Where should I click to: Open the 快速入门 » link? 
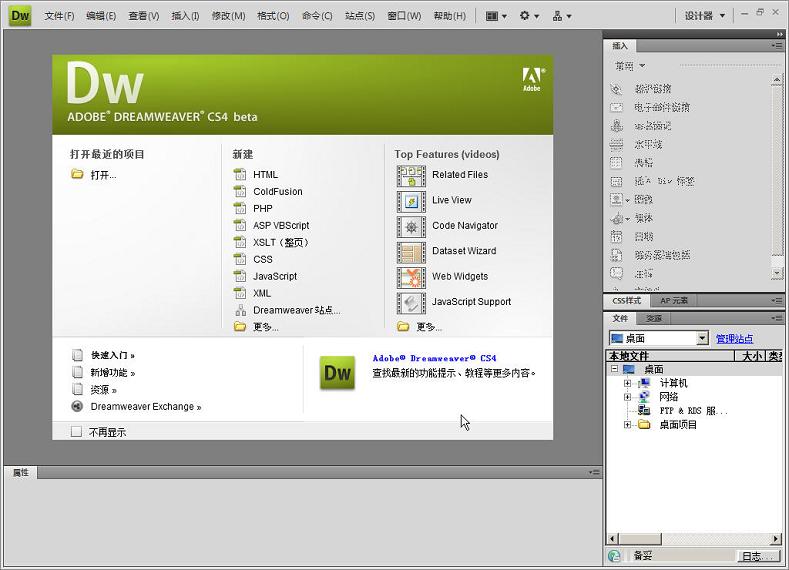[x=113, y=355]
